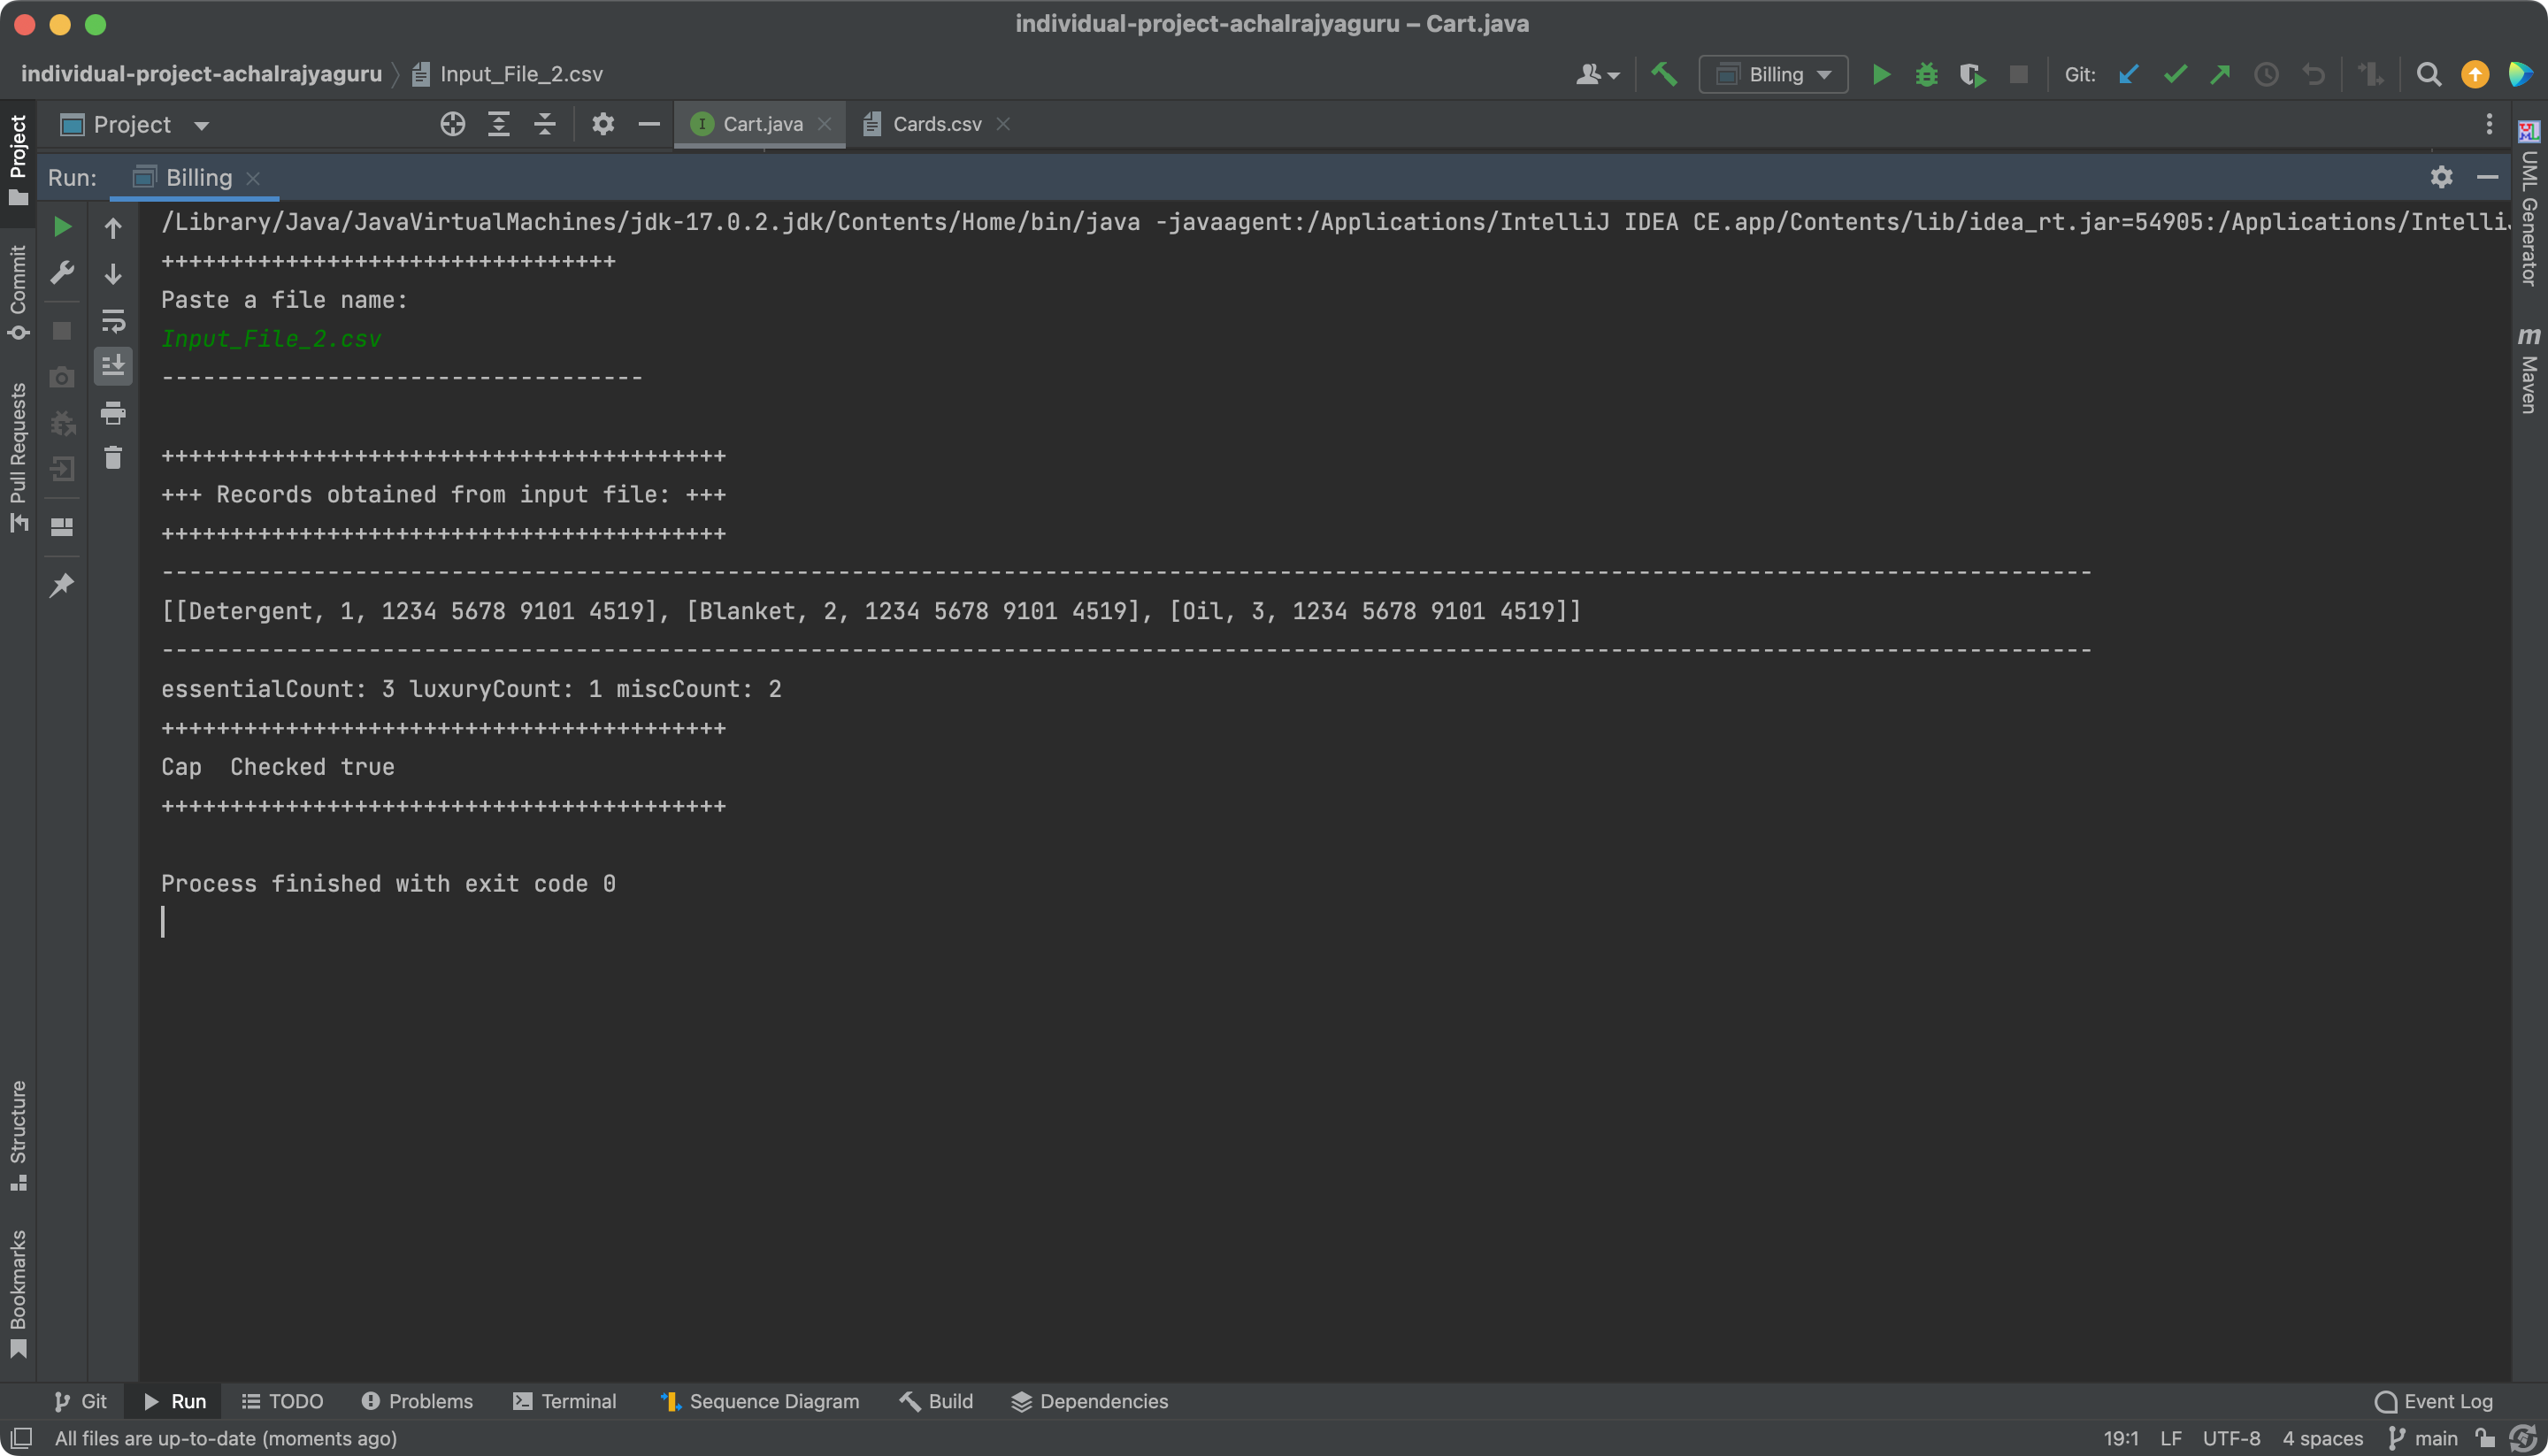Screen dimensions: 2548x1456
Task: Open Search Everywhere magnifier icon
Action: click(x=2429, y=74)
